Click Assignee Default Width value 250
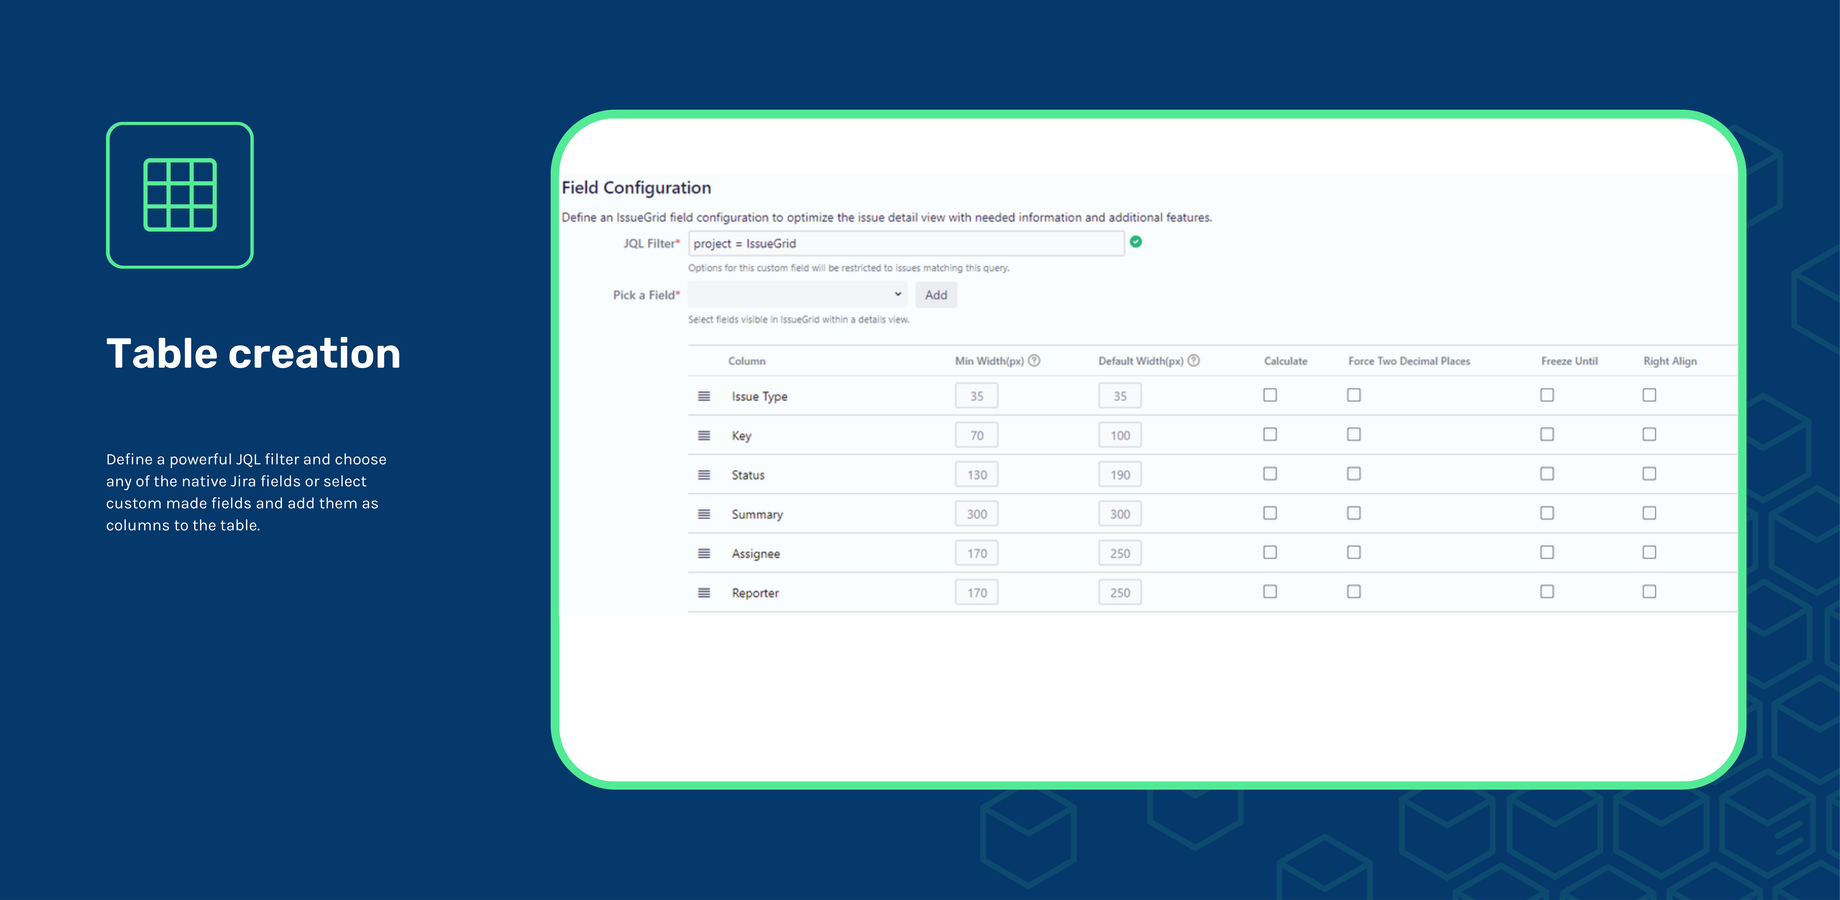The height and width of the screenshot is (900, 1840). click(x=1120, y=554)
